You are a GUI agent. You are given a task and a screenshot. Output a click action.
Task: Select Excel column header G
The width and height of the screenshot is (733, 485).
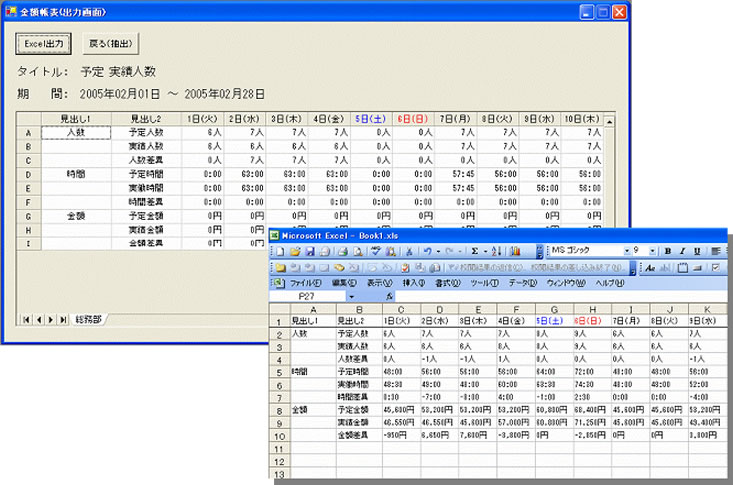click(x=554, y=309)
